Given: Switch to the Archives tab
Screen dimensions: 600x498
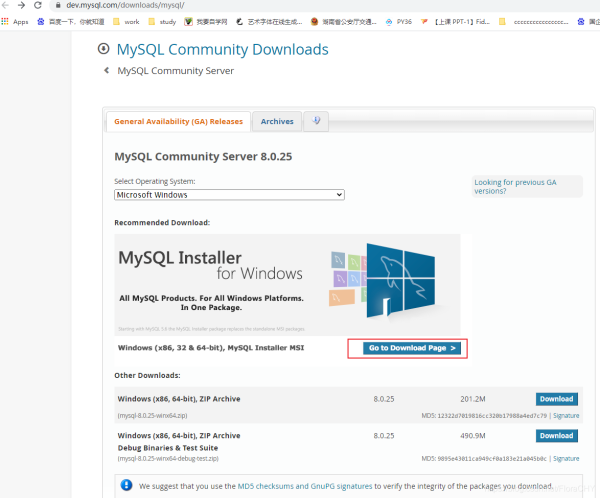Looking at the screenshot, I should click(277, 121).
